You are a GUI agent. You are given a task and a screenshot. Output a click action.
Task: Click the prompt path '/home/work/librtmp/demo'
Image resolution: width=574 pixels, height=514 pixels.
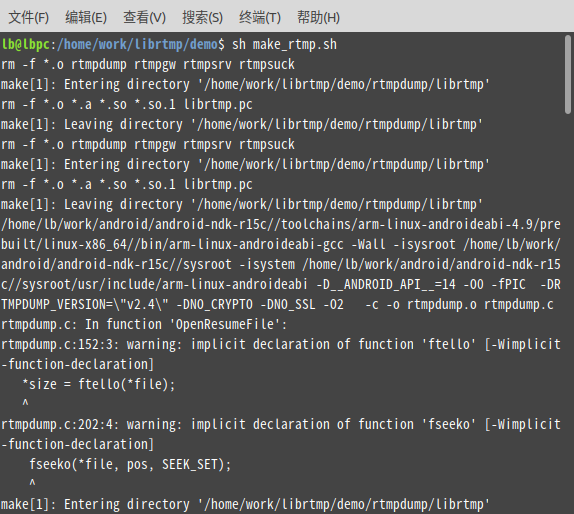coord(137,44)
